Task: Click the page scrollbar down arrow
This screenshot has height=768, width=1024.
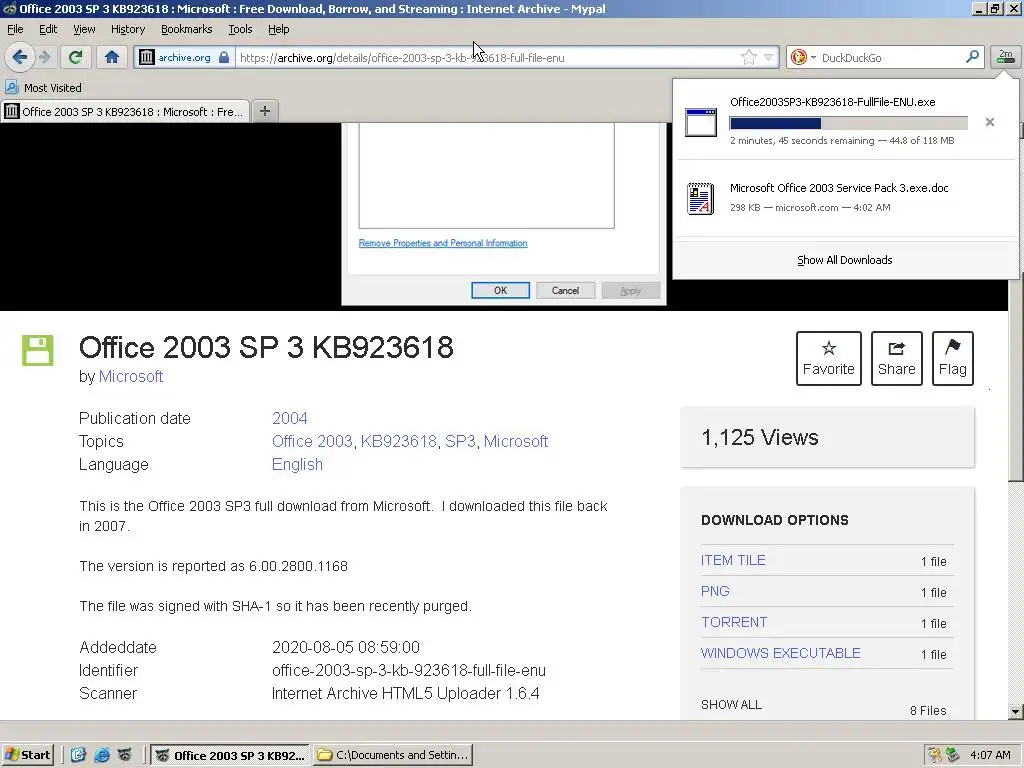Action: (x=1015, y=711)
